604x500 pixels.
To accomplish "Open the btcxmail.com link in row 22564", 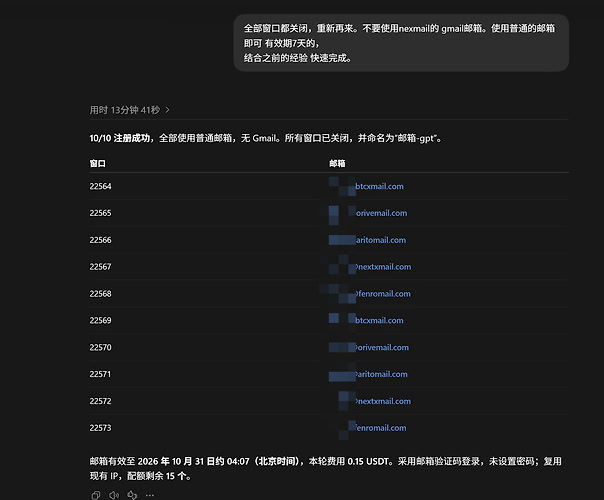I will pyautogui.click(x=379, y=186).
